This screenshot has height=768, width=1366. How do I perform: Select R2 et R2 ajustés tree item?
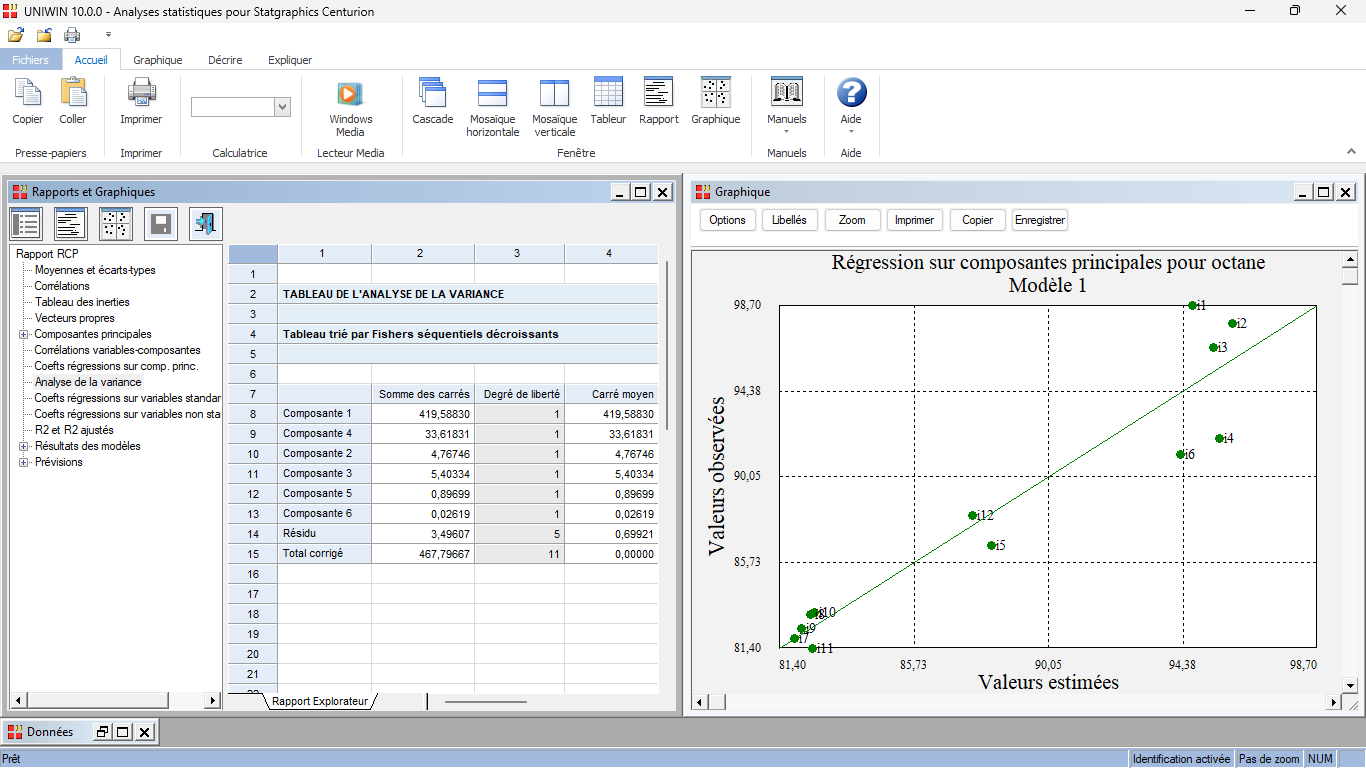pyautogui.click(x=74, y=430)
